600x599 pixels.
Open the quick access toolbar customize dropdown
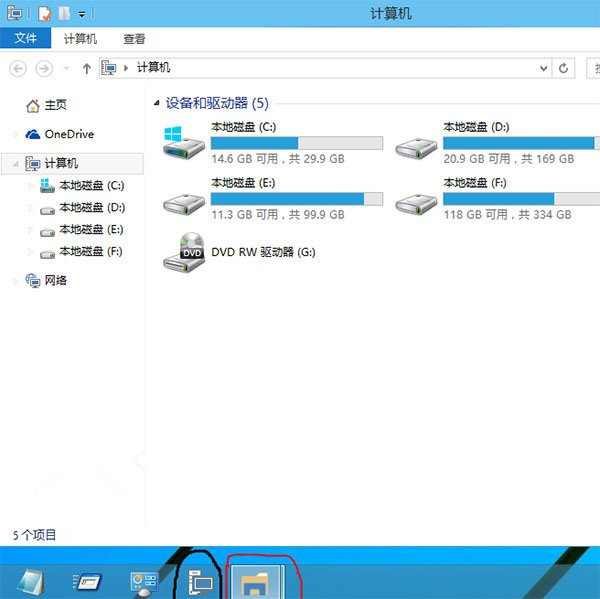81,15
